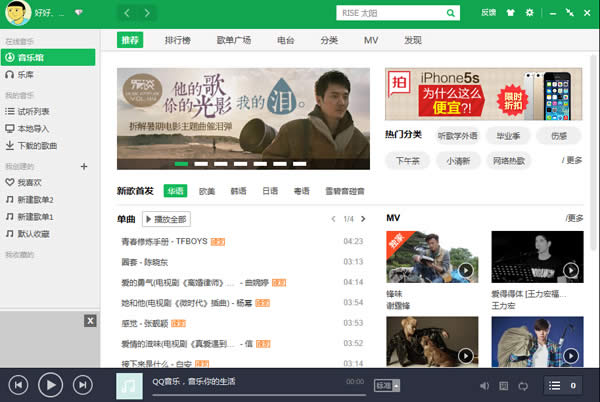Go back to the previous track
Screen dimensions: 600x402
tap(18, 384)
